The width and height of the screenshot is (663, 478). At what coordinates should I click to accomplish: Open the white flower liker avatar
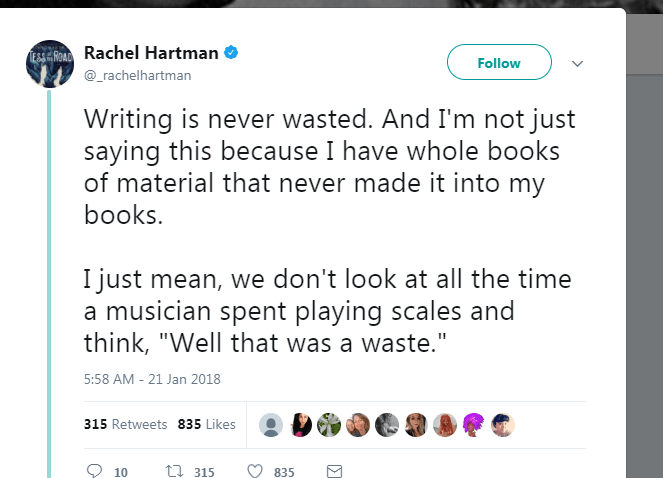tap(329, 425)
